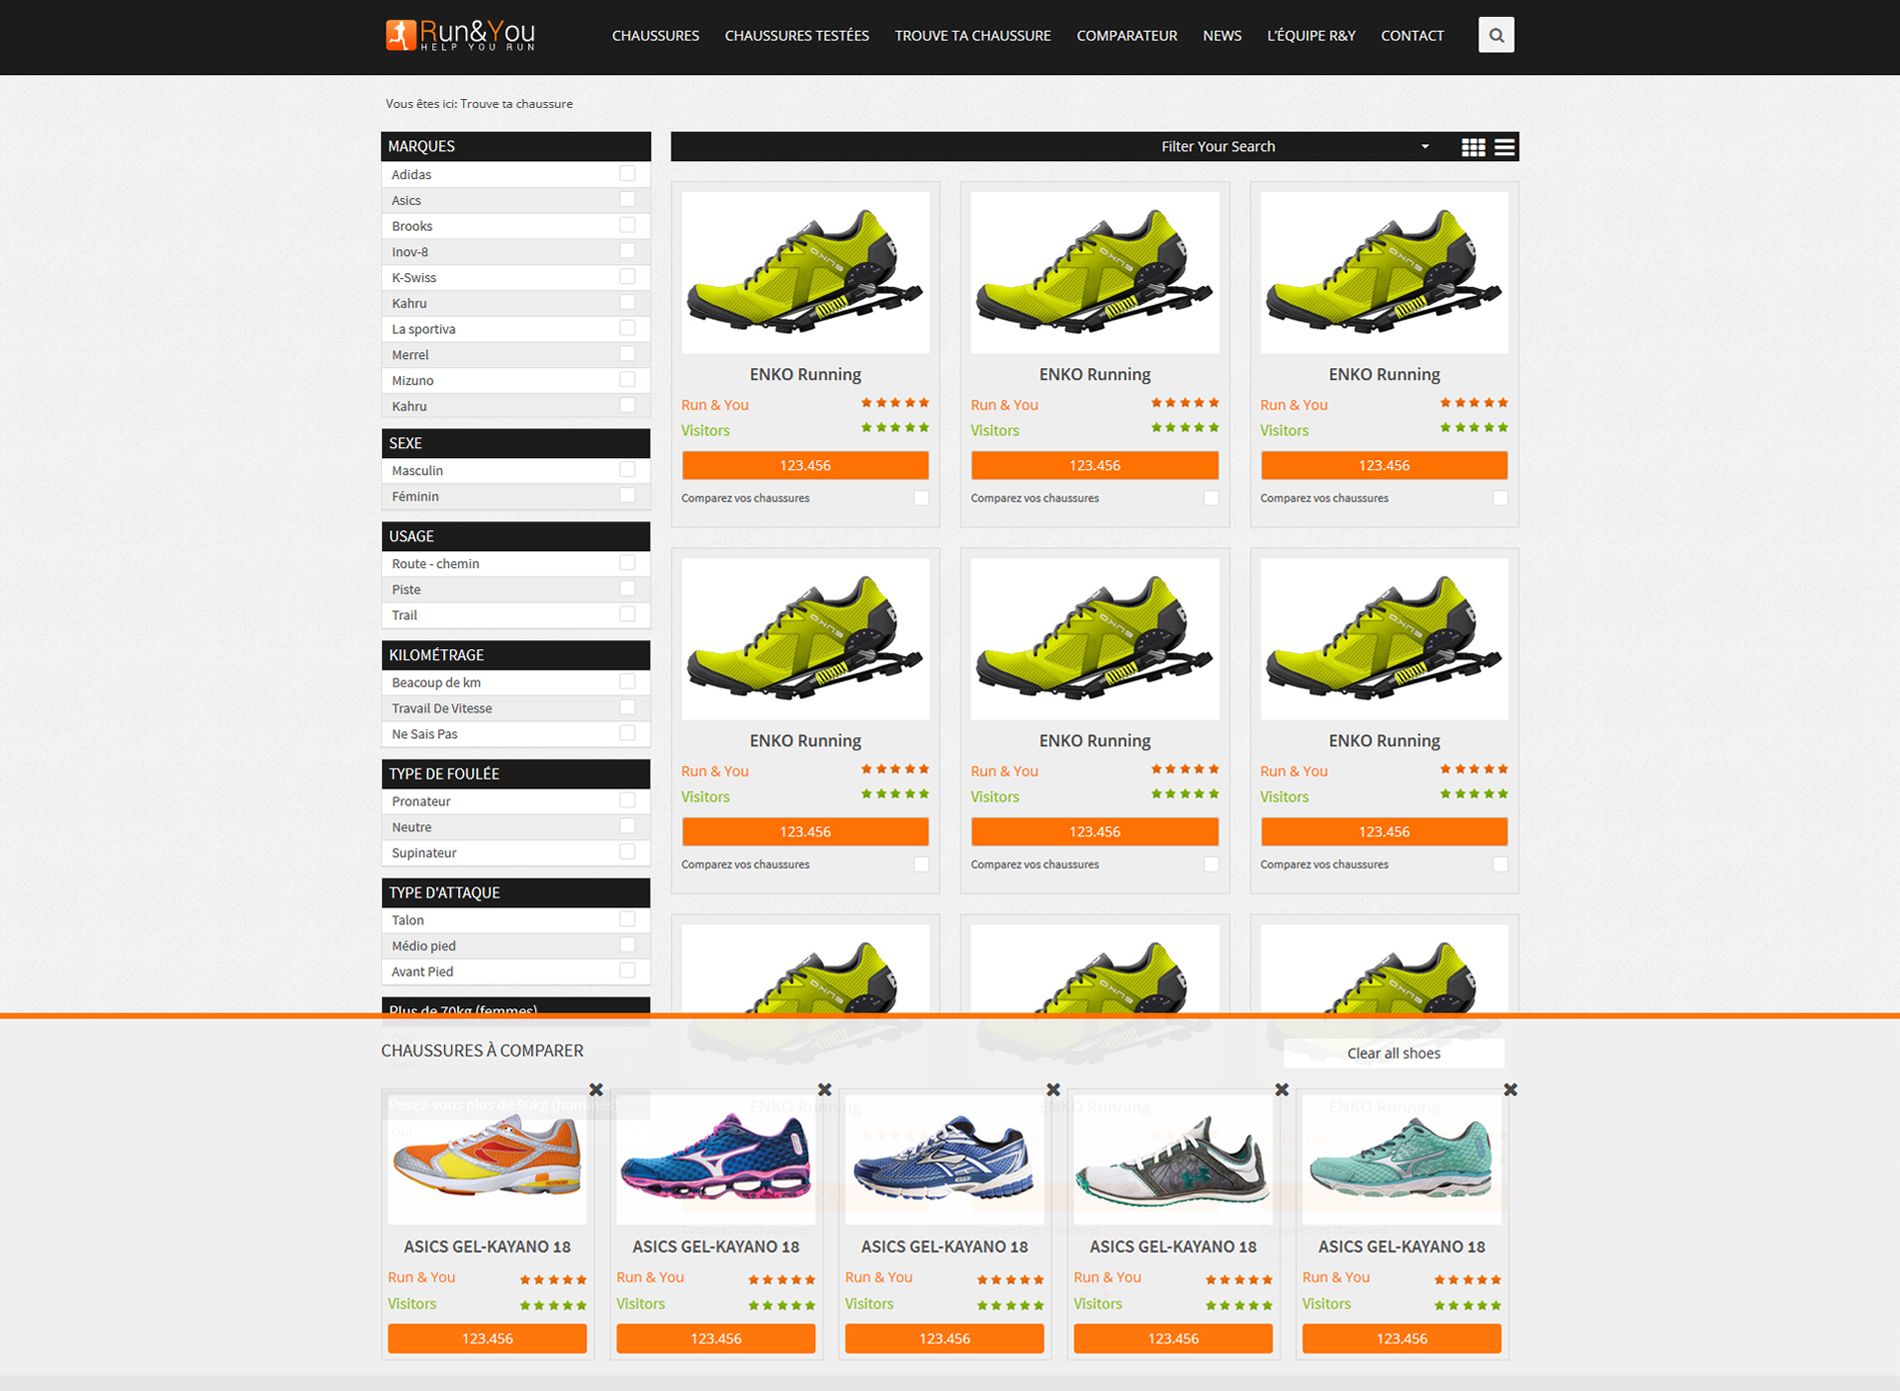Check the Médio pied checkbox

click(x=627, y=945)
